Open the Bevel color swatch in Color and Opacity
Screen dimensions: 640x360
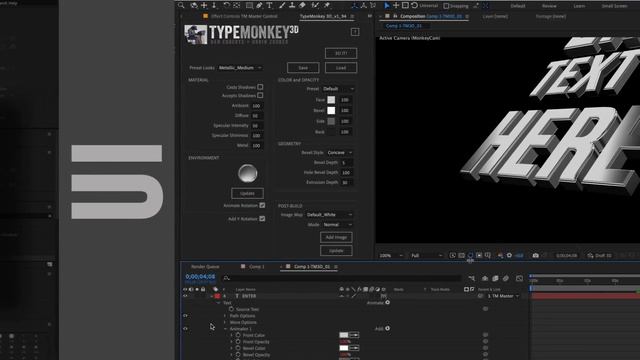pyautogui.click(x=331, y=110)
